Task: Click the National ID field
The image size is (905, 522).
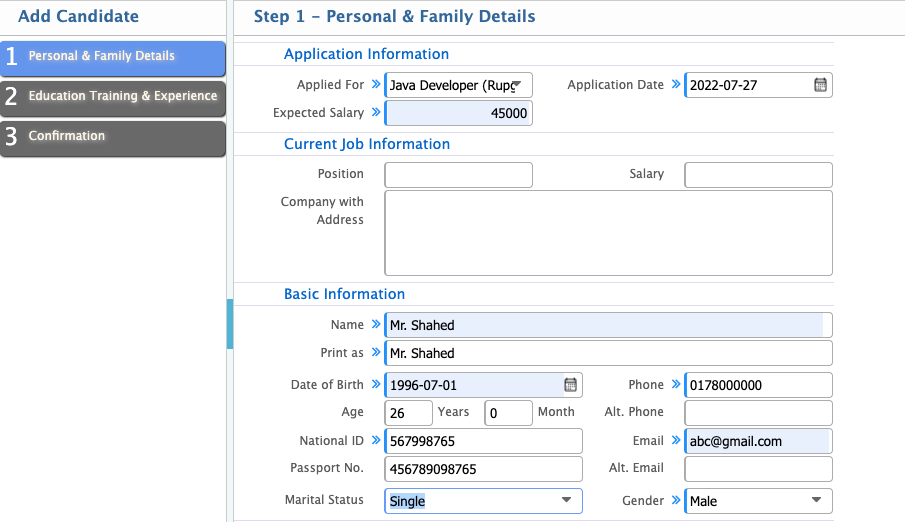Action: [483, 441]
